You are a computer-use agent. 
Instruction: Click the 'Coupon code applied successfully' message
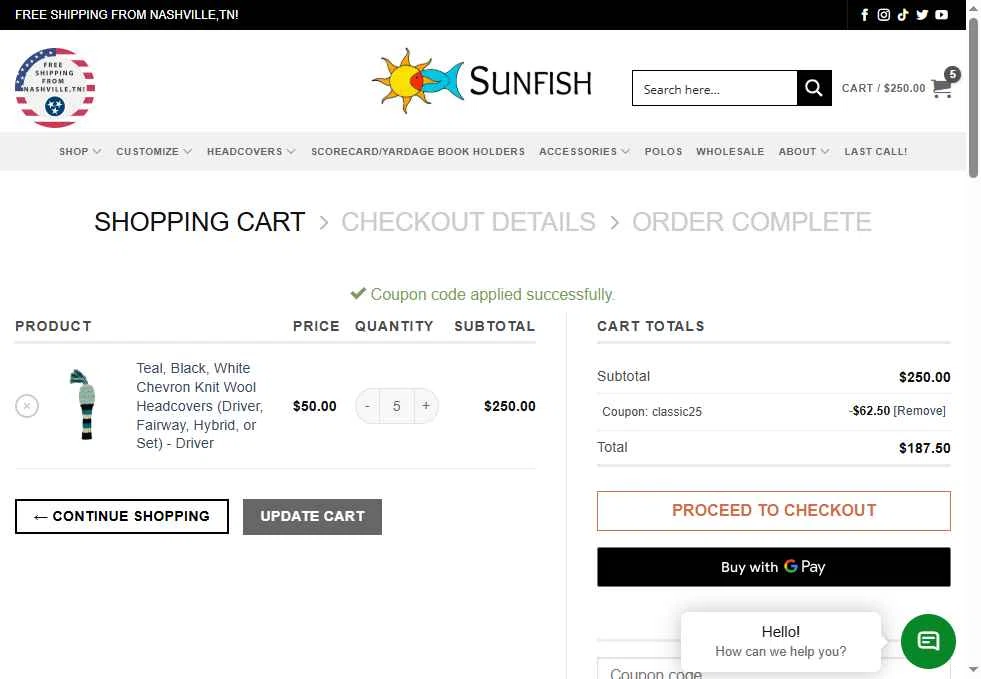[482, 294]
